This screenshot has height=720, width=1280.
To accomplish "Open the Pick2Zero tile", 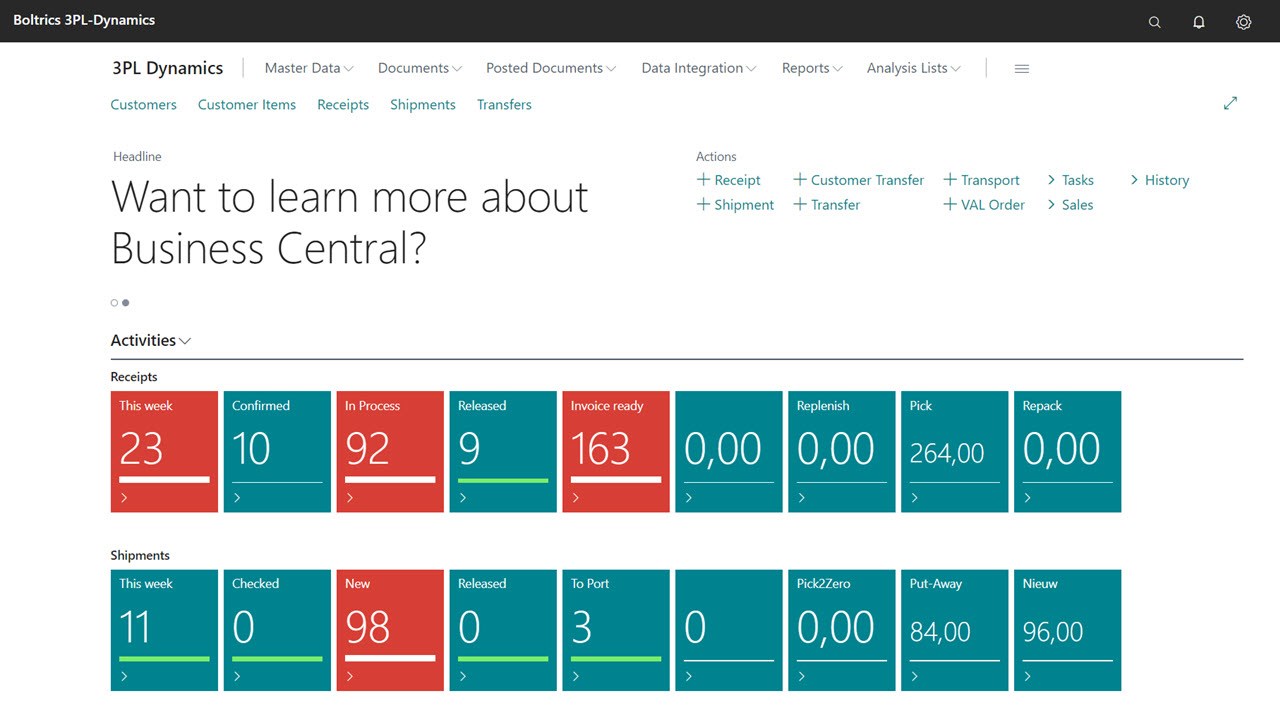I will coord(842,630).
